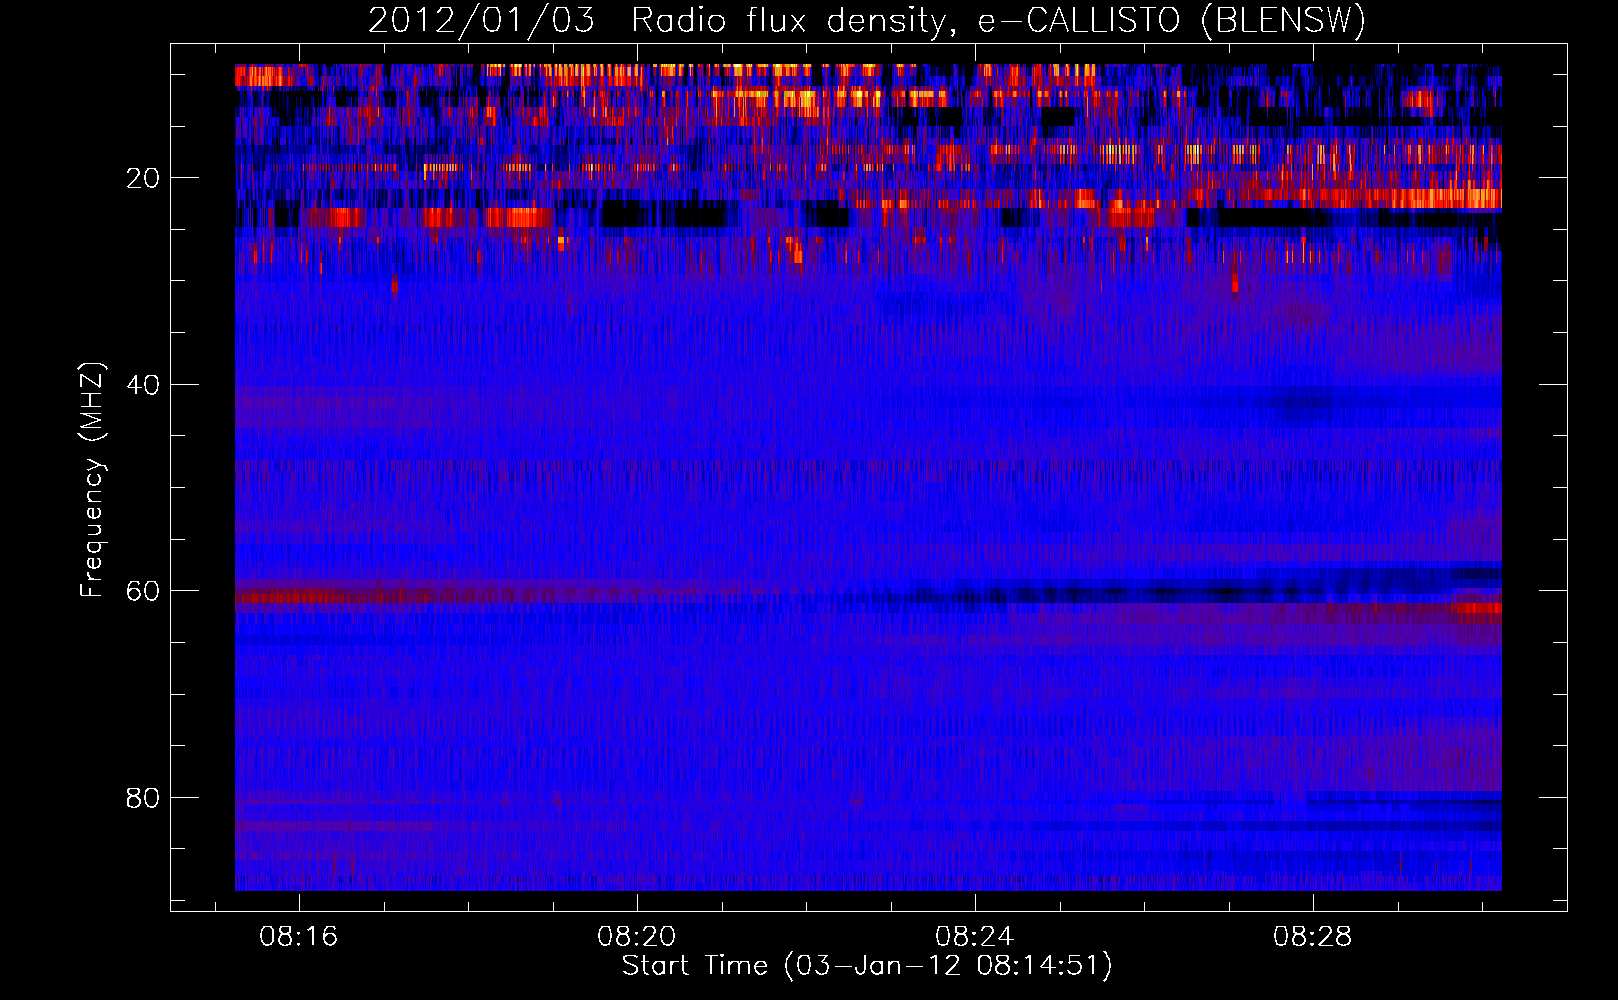Click the 08:20 time tick label
Image resolution: width=1618 pixels, height=1000 pixels.
point(637,937)
